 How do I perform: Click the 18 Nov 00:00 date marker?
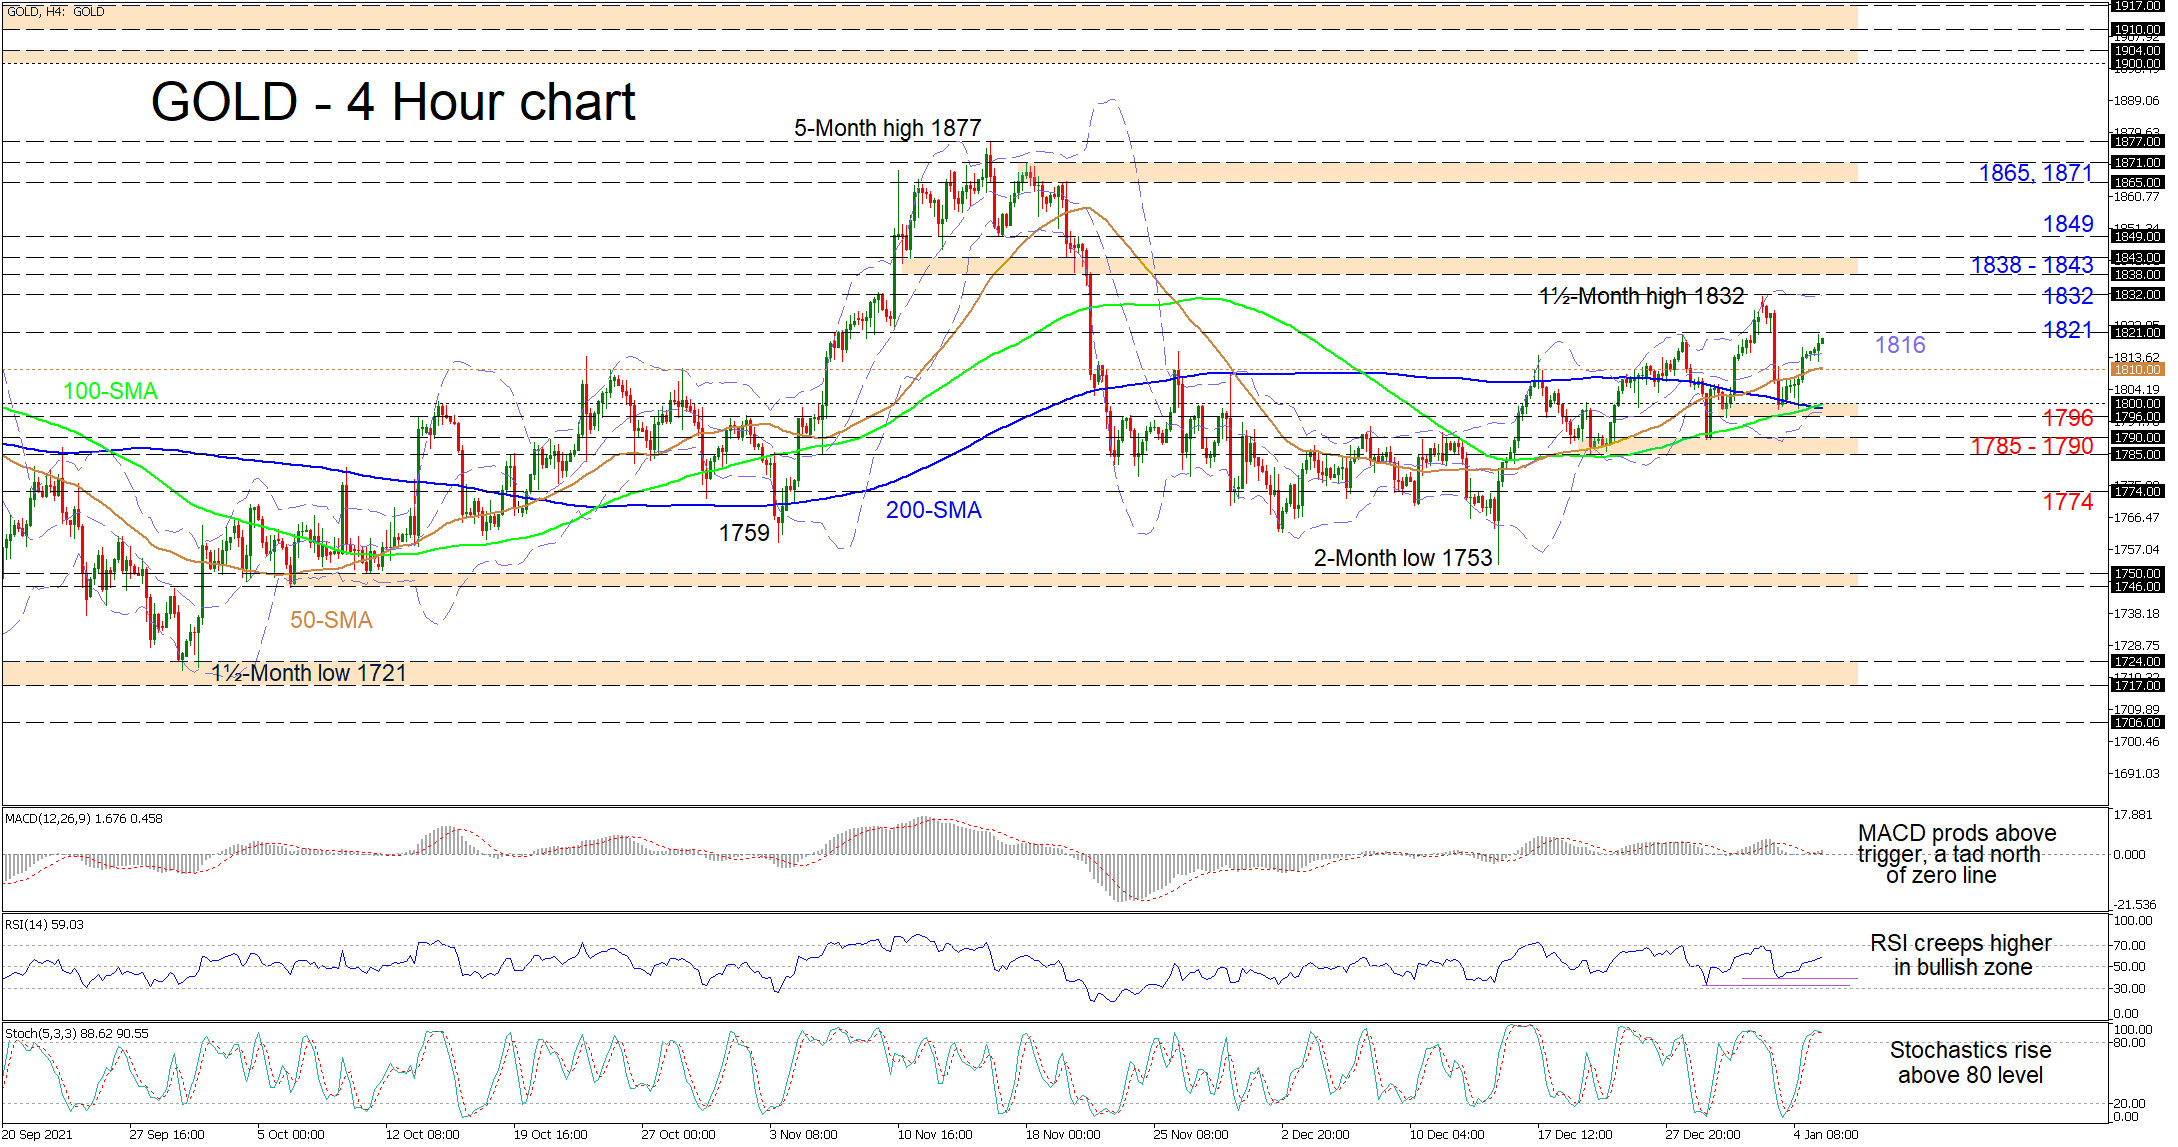1062,1134
